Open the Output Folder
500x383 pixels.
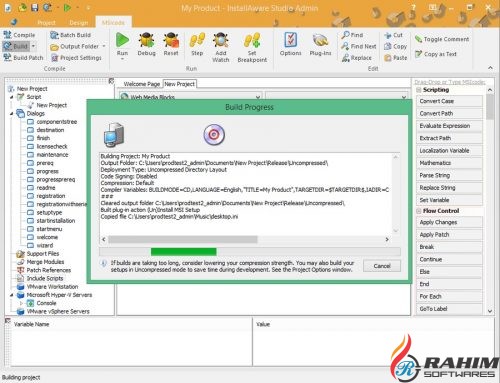point(75,46)
